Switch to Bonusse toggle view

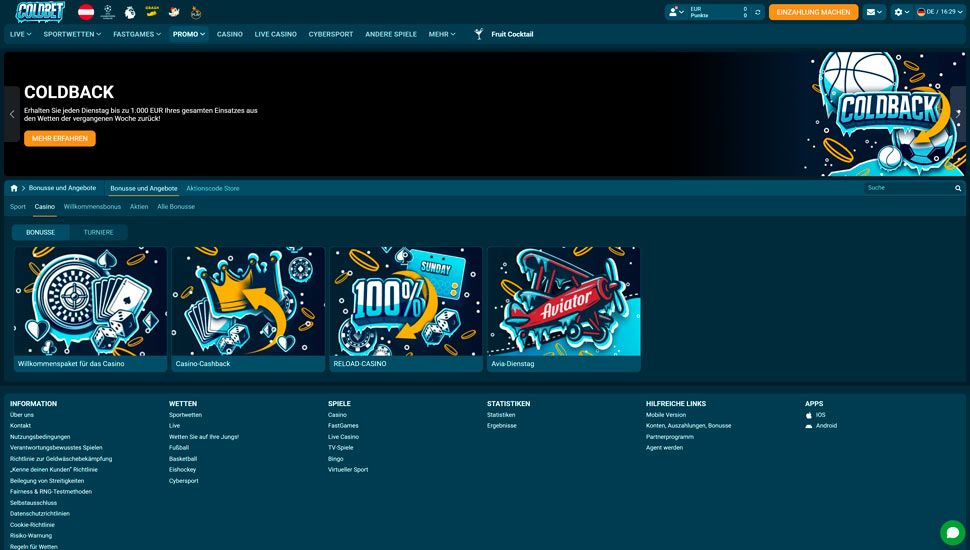coord(40,233)
